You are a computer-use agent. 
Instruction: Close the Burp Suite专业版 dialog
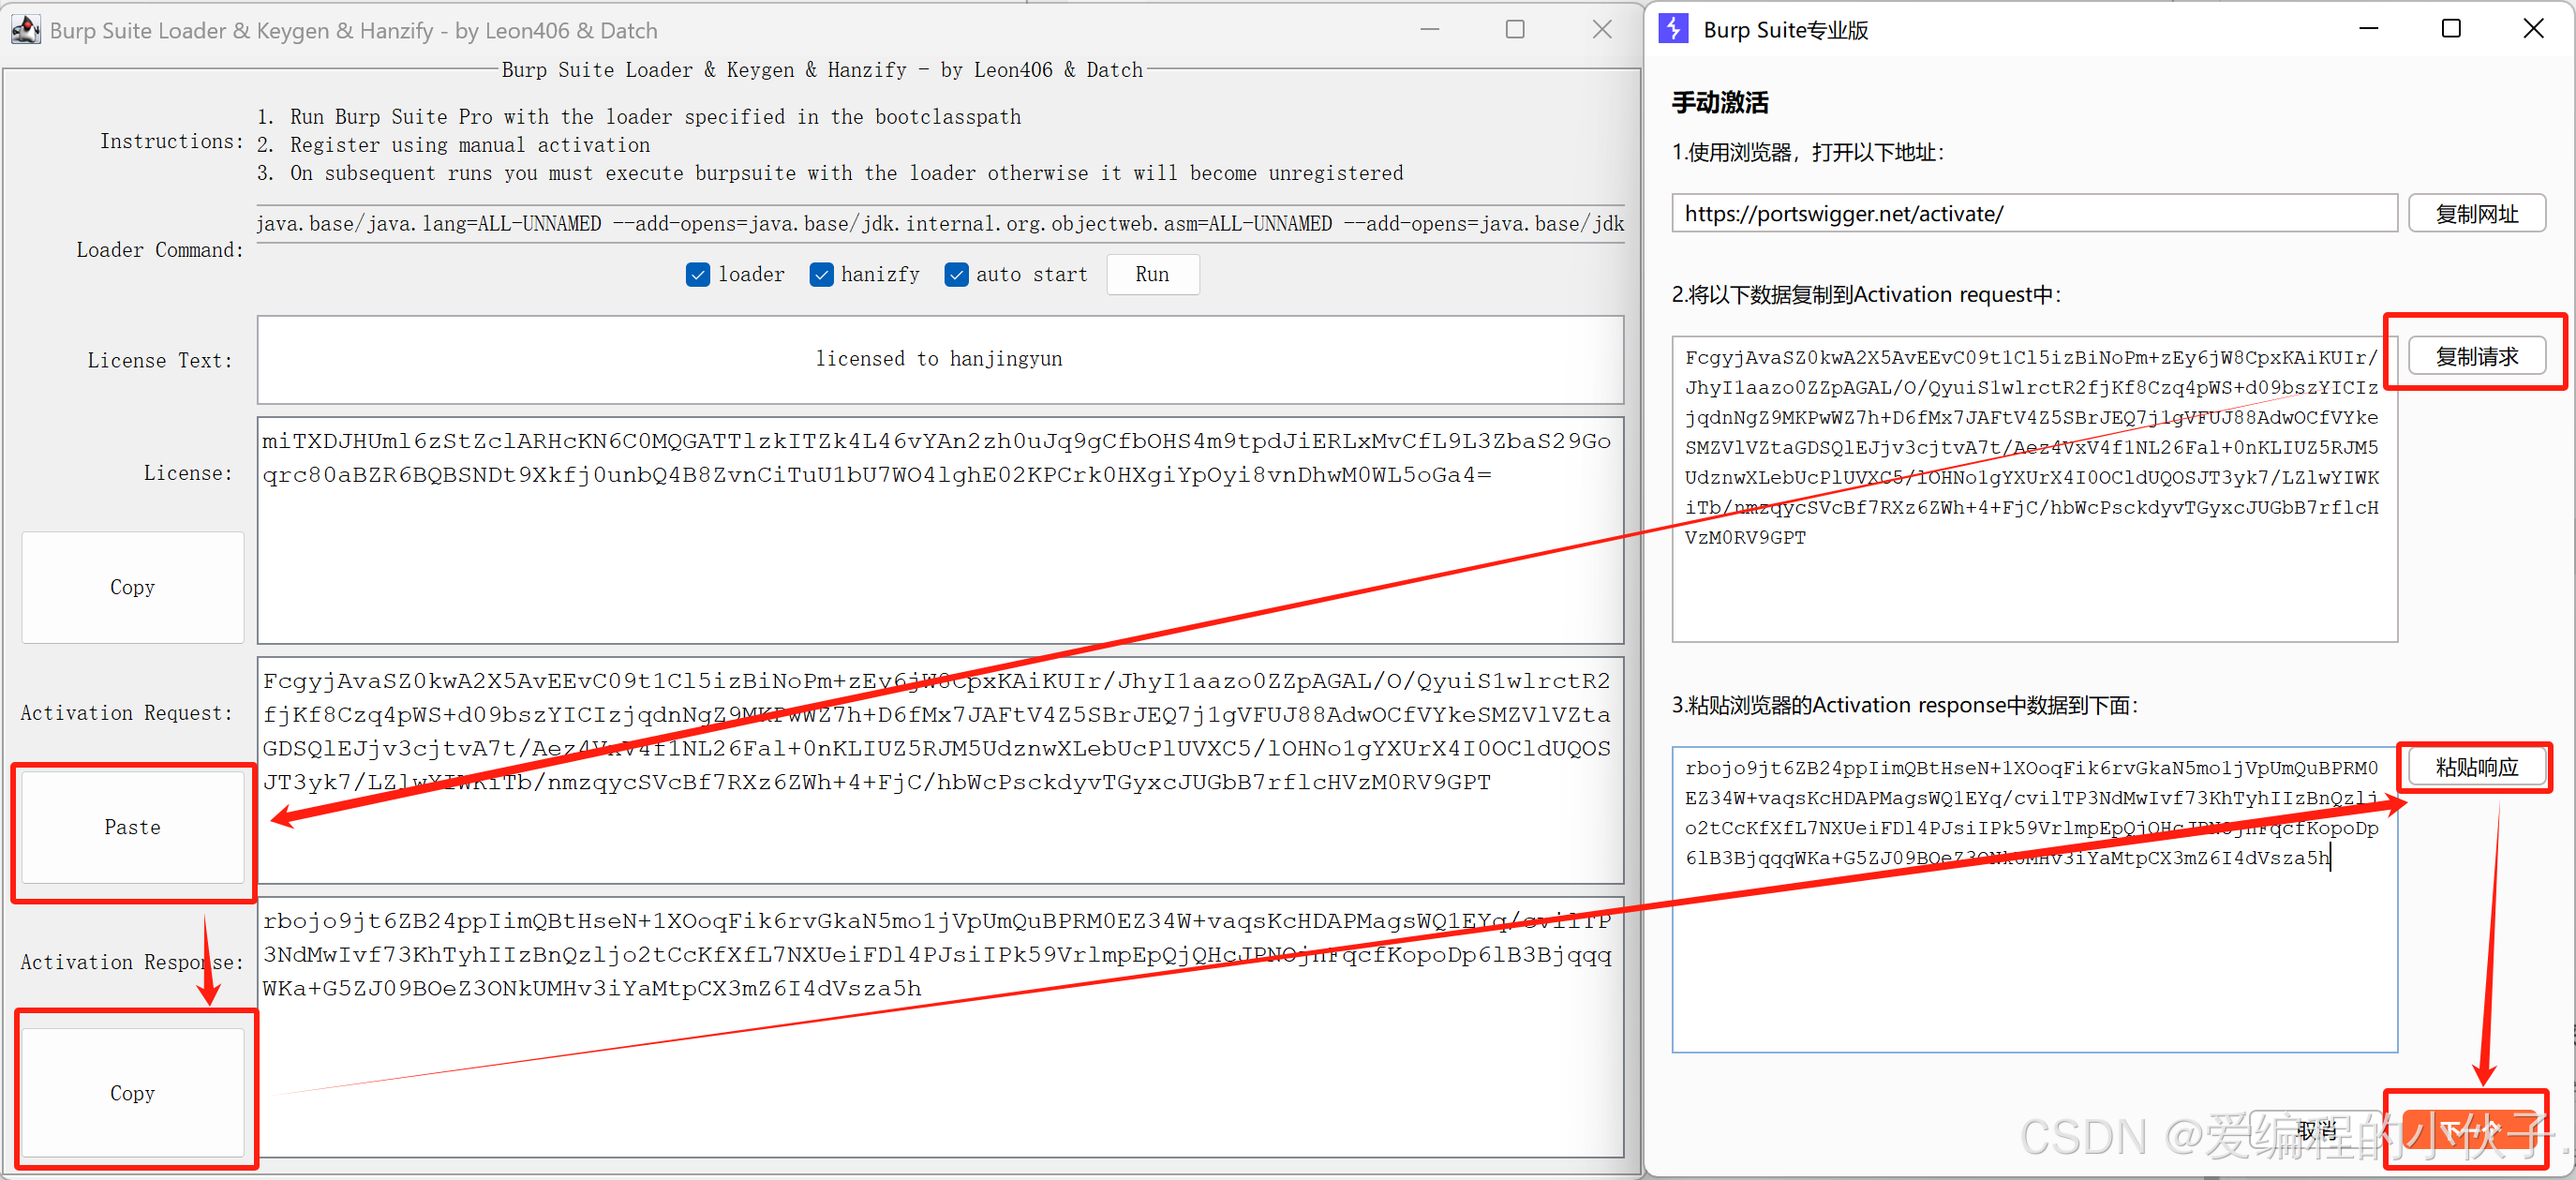(x=2533, y=29)
